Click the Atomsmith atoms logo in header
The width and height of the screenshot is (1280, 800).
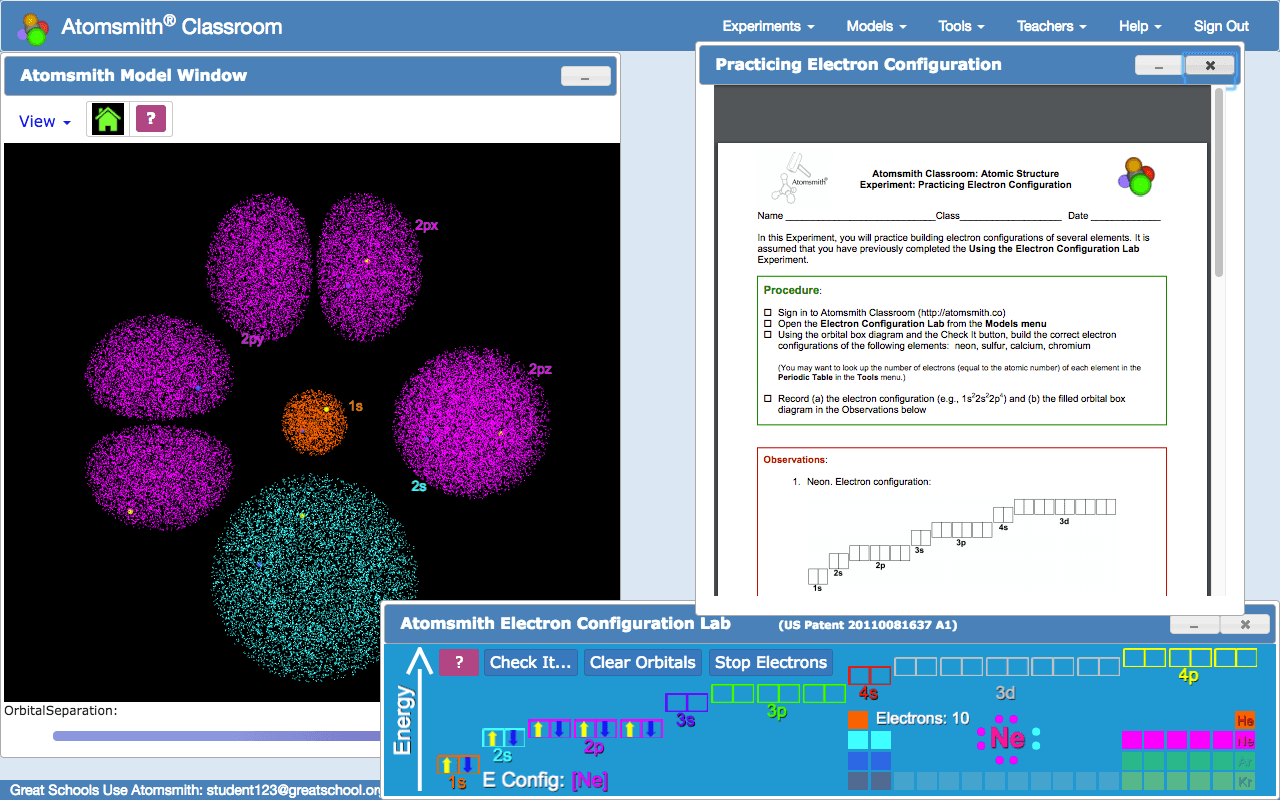coord(34,28)
